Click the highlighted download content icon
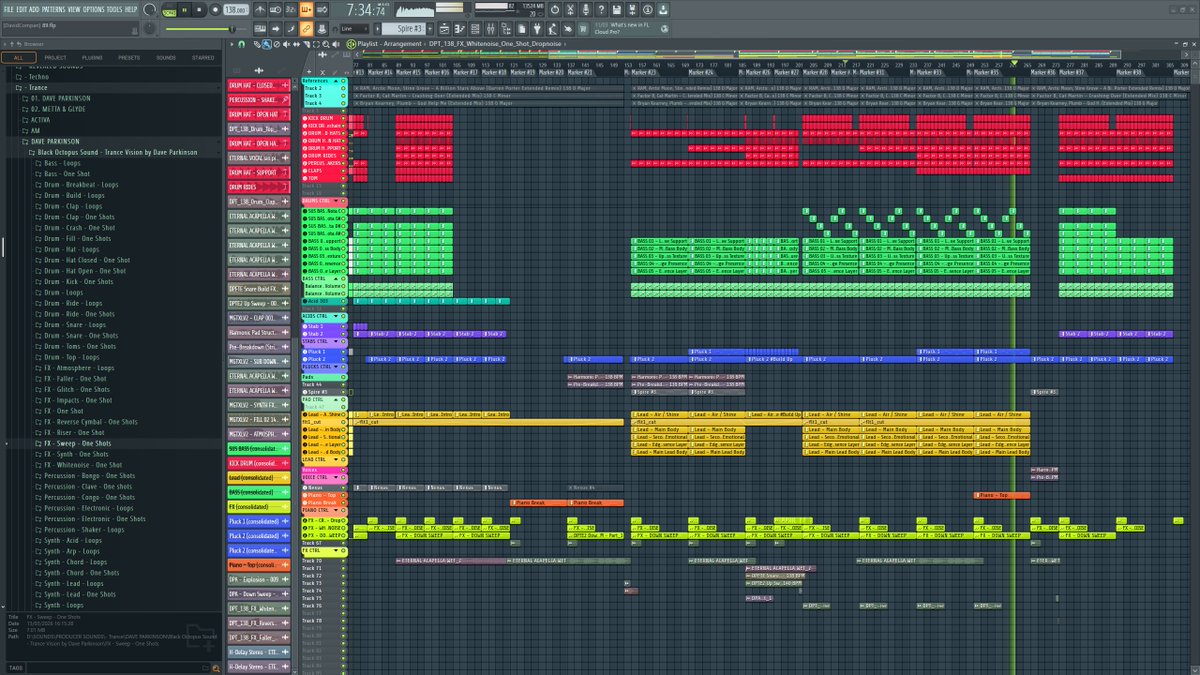The height and width of the screenshot is (675, 1200). coord(663,9)
